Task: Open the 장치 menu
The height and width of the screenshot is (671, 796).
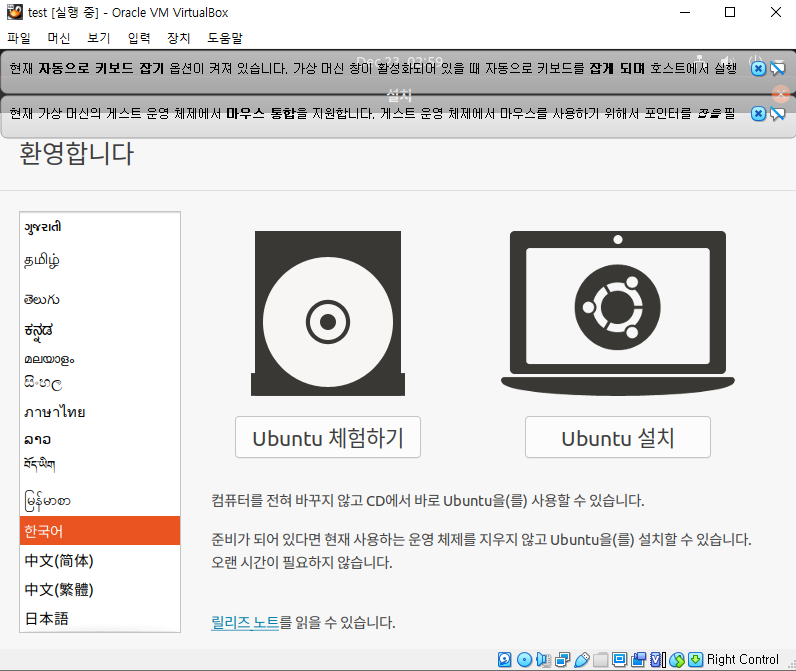Action: point(179,38)
